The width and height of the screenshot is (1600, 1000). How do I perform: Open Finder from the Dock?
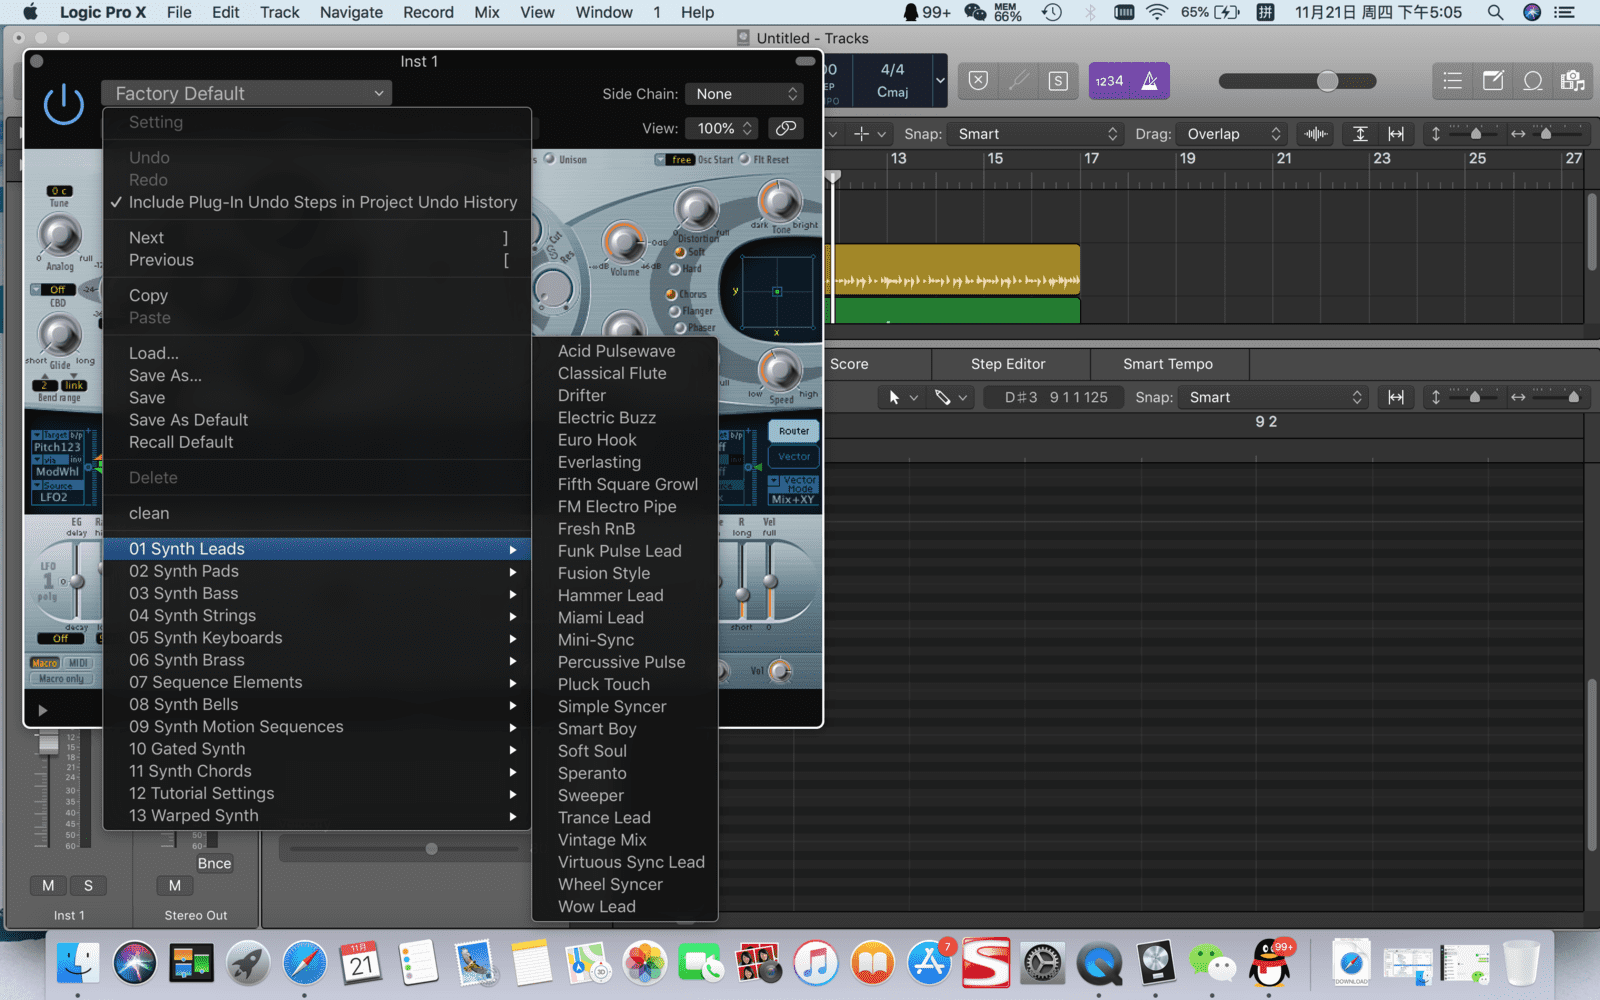pyautogui.click(x=78, y=963)
